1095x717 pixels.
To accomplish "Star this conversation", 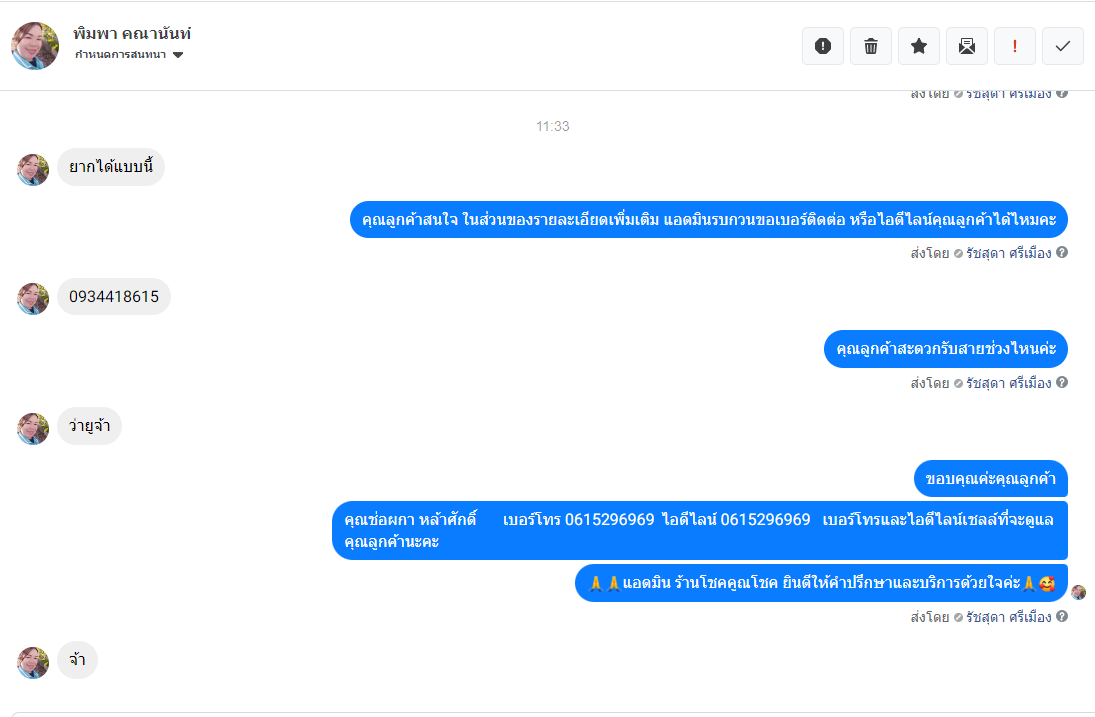I will pyautogui.click(x=919, y=46).
